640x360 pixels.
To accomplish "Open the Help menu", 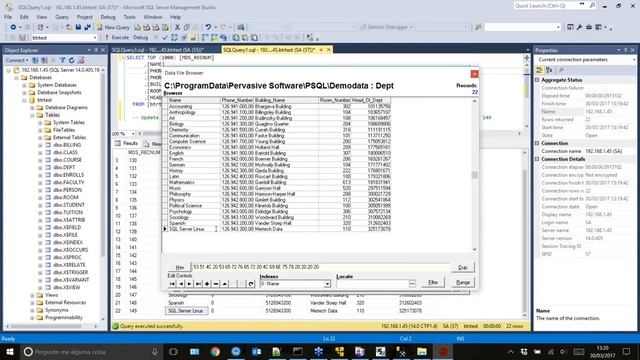I will click(x=176, y=17).
